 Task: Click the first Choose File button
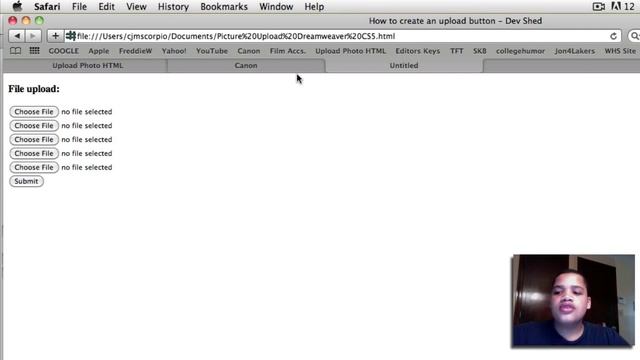34,111
